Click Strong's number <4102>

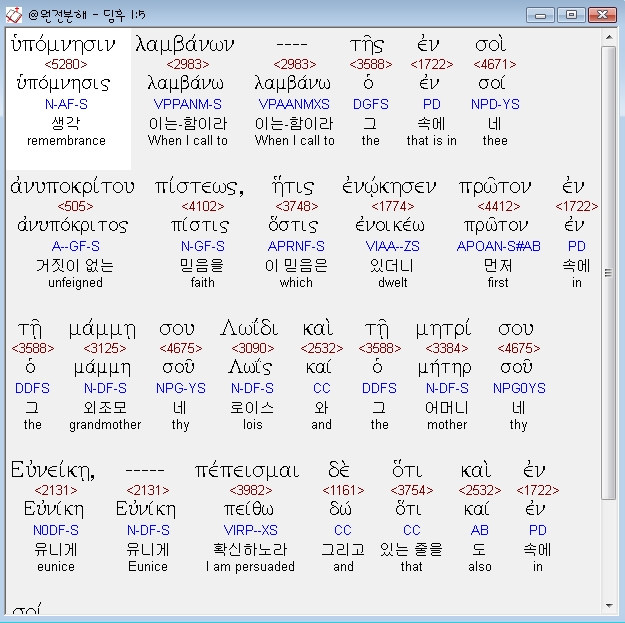click(202, 206)
